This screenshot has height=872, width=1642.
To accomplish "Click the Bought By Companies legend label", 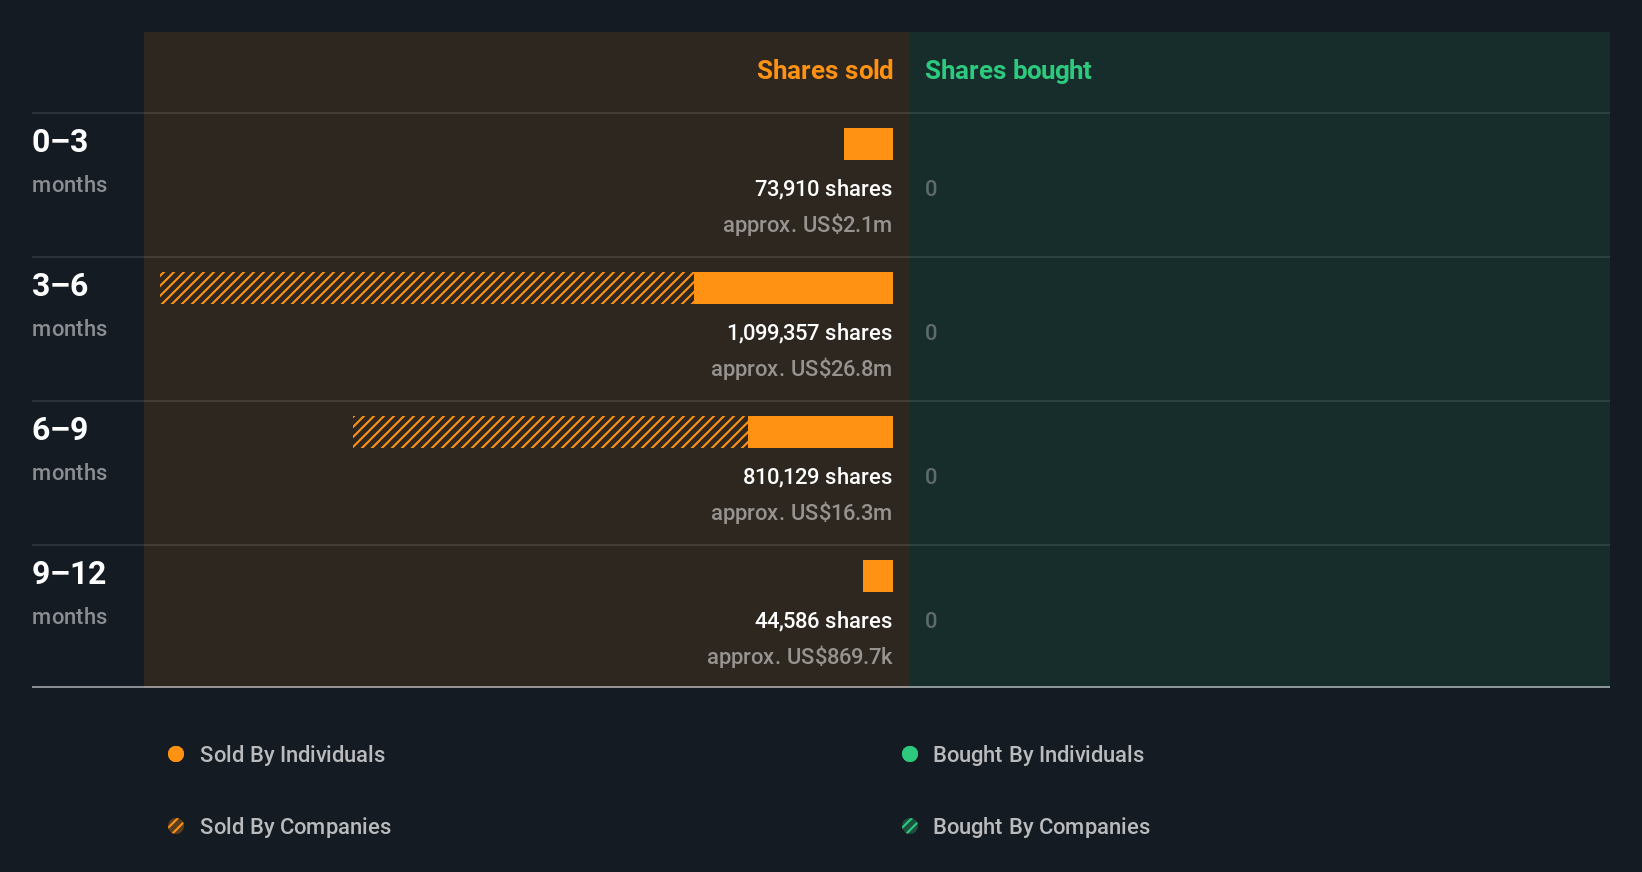I will click(1041, 826).
